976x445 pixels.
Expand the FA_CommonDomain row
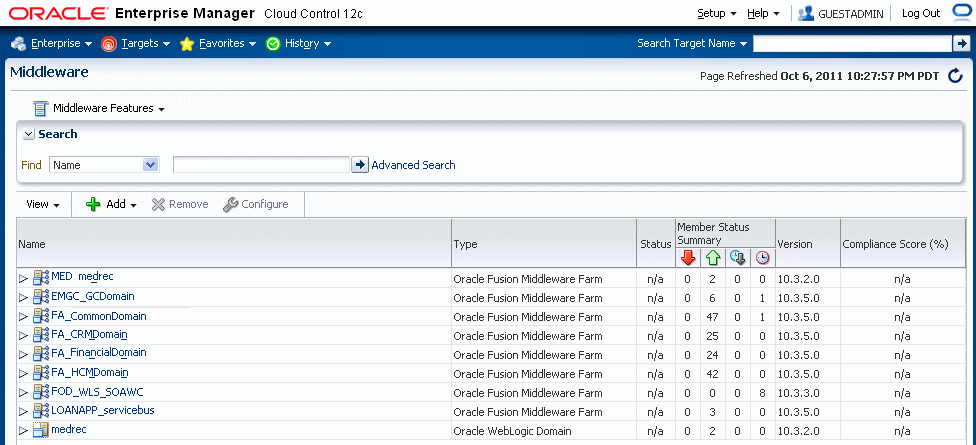pos(24,317)
